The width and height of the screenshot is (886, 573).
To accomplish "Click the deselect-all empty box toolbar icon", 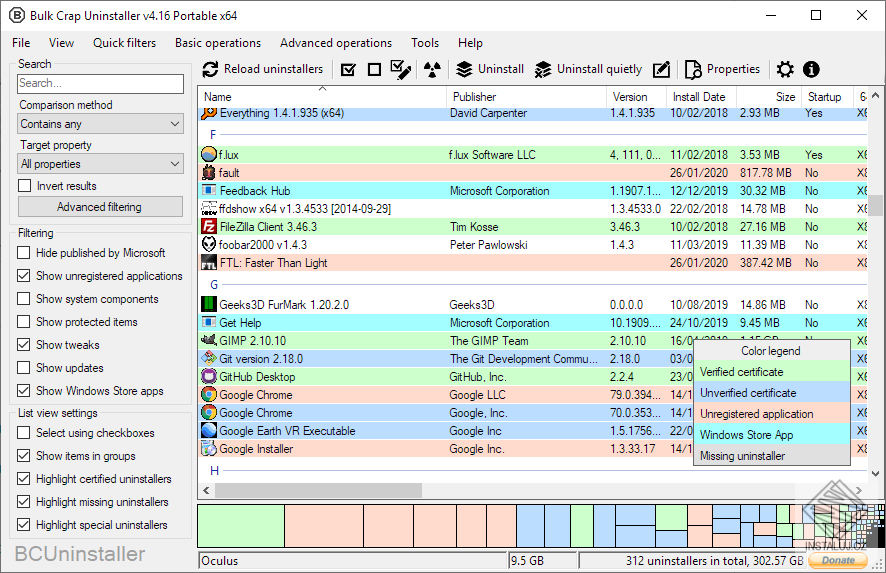I will coord(374,70).
